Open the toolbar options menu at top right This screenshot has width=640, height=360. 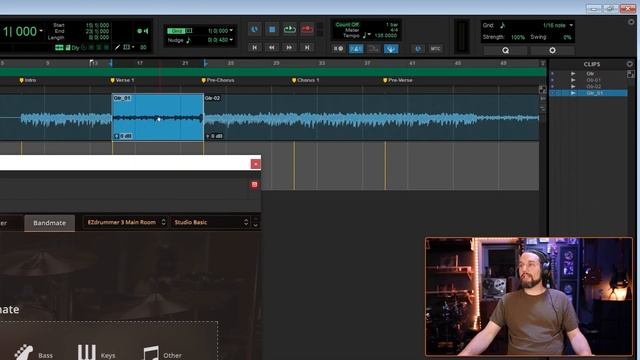tap(631, 22)
